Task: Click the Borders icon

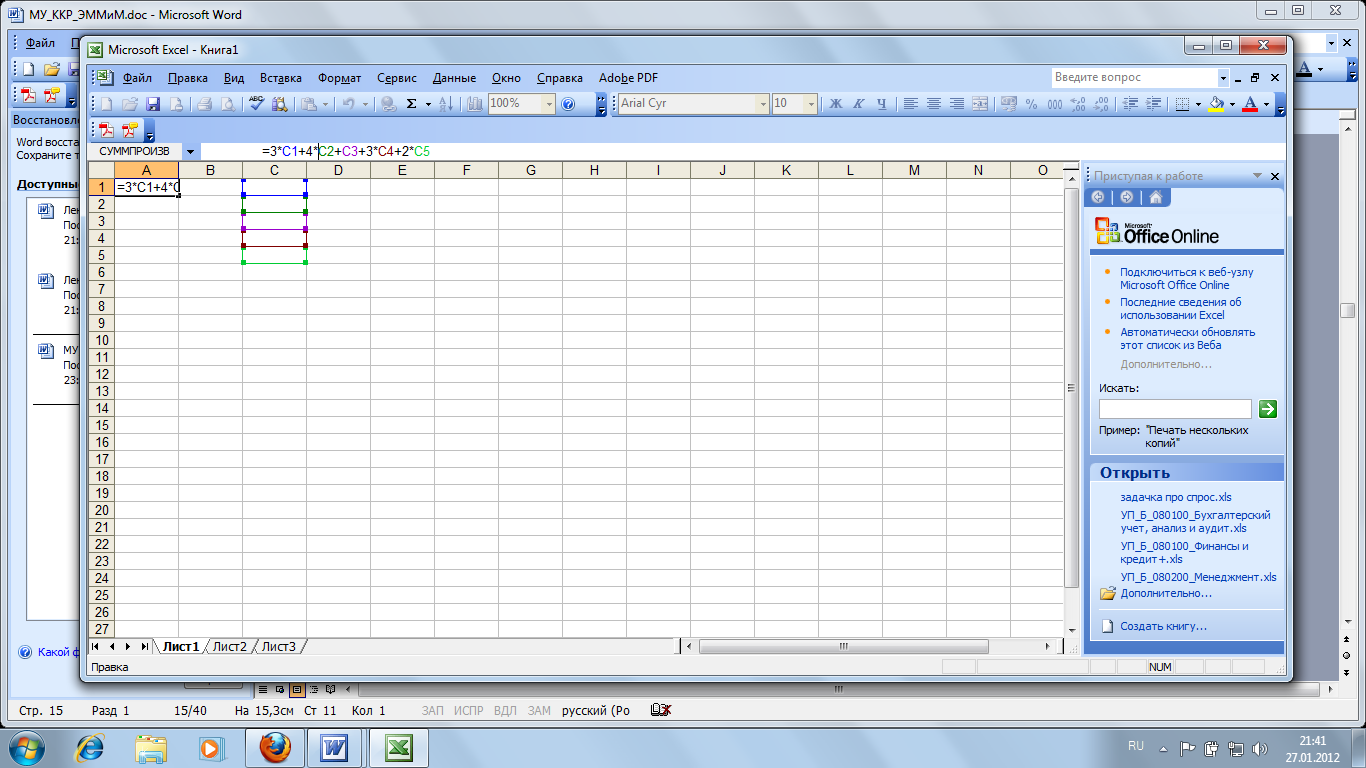Action: (x=1182, y=103)
